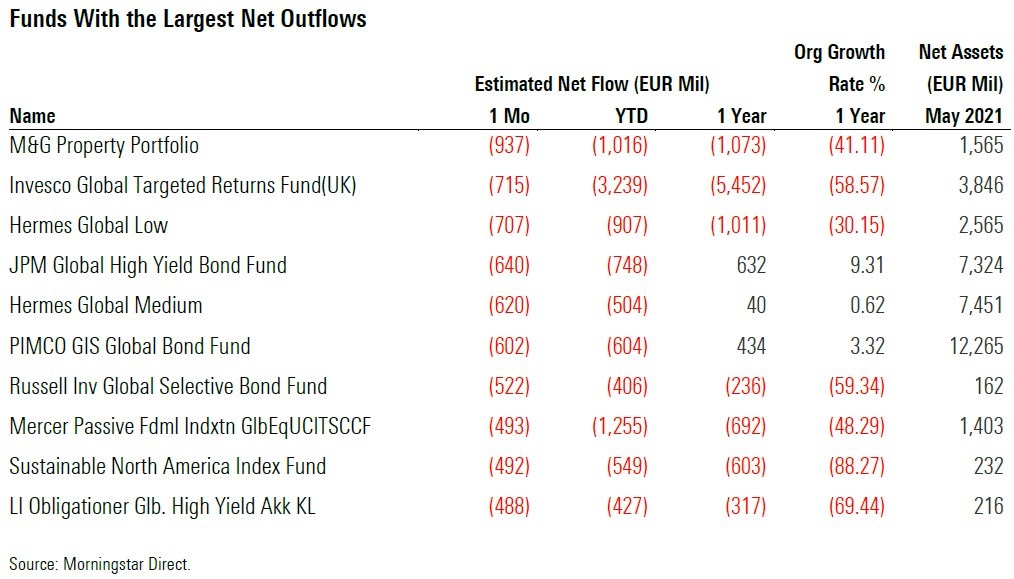The height and width of the screenshot is (579, 1014).
Task: Select Invesco Global Targeted Returns Fund(UK) row
Action: pos(183,186)
